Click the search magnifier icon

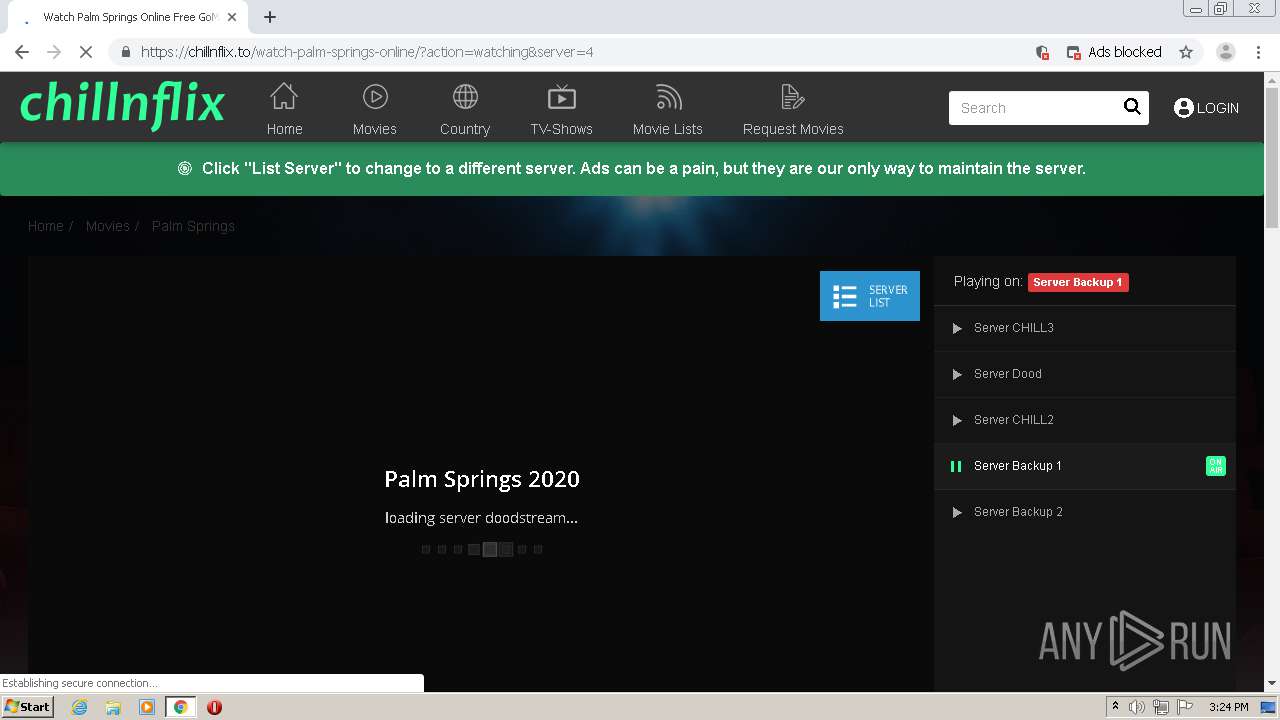click(1132, 107)
